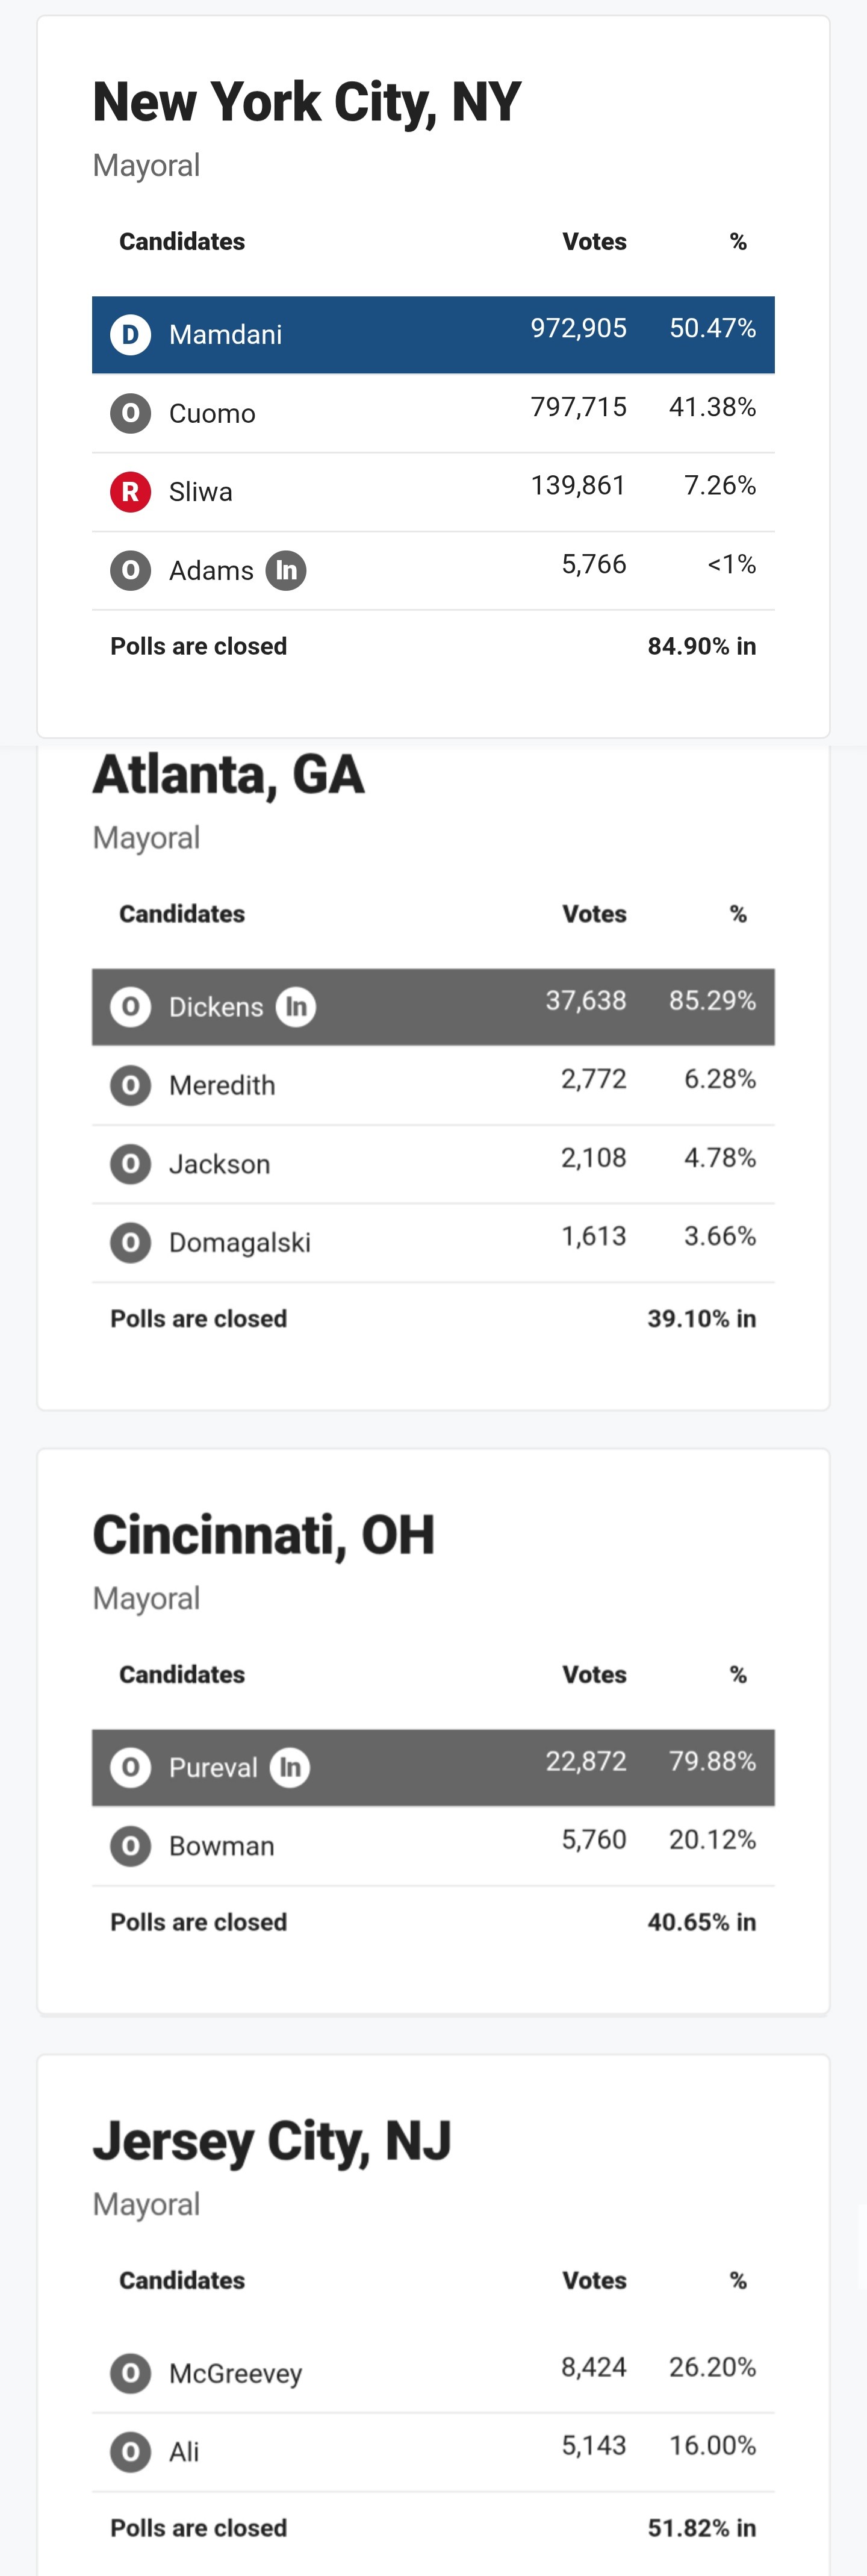Click the incumbent badge next to Pureval
867x2576 pixels.
tap(290, 1767)
